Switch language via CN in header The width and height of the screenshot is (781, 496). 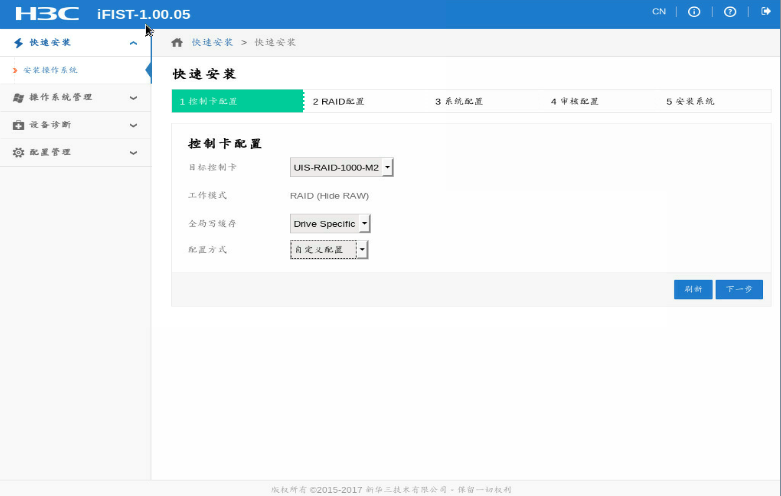point(658,12)
